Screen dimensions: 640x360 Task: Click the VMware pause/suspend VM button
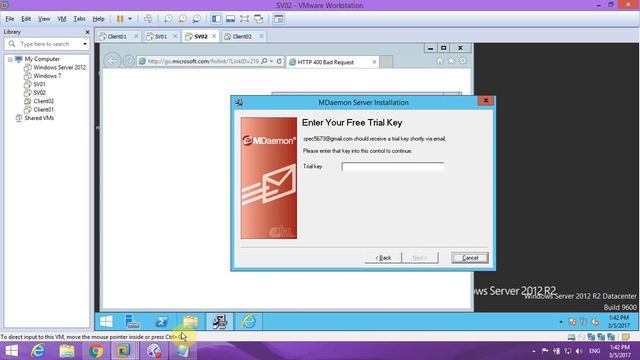pyautogui.click(x=120, y=19)
